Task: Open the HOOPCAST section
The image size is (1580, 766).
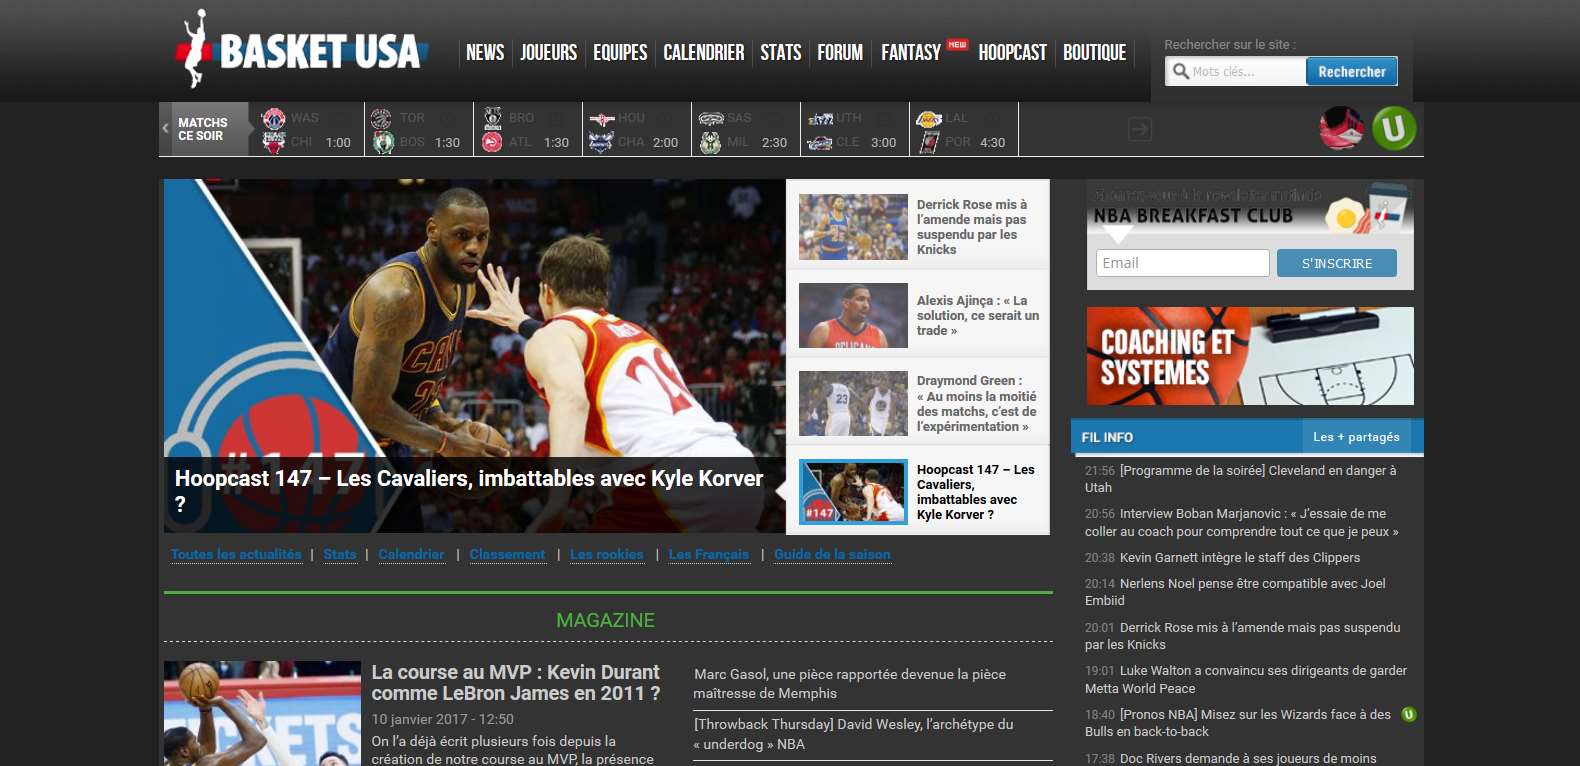Action: tap(1013, 52)
